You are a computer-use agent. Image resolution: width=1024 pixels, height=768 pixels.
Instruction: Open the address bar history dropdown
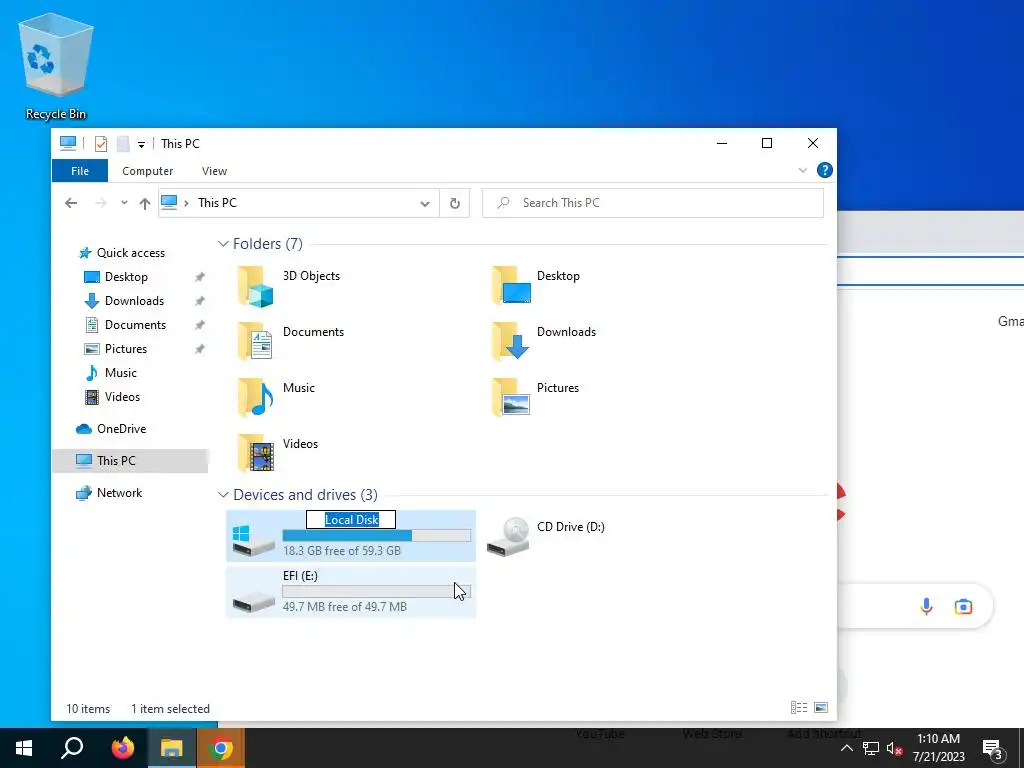click(425, 203)
